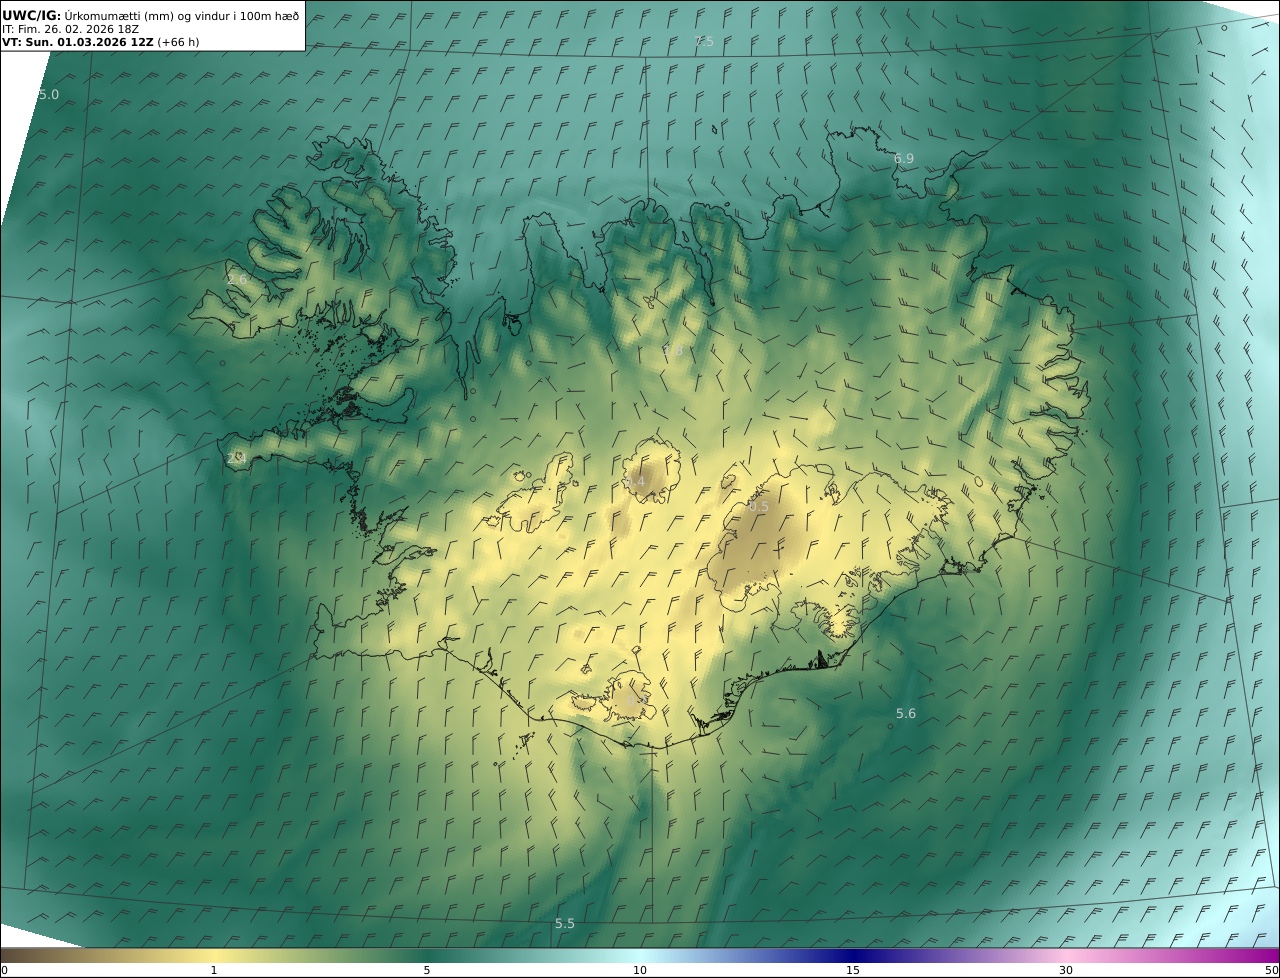
Task: Click the 'VT: Sun. 01.03.2026 12Z' line
Action: pos(78,42)
